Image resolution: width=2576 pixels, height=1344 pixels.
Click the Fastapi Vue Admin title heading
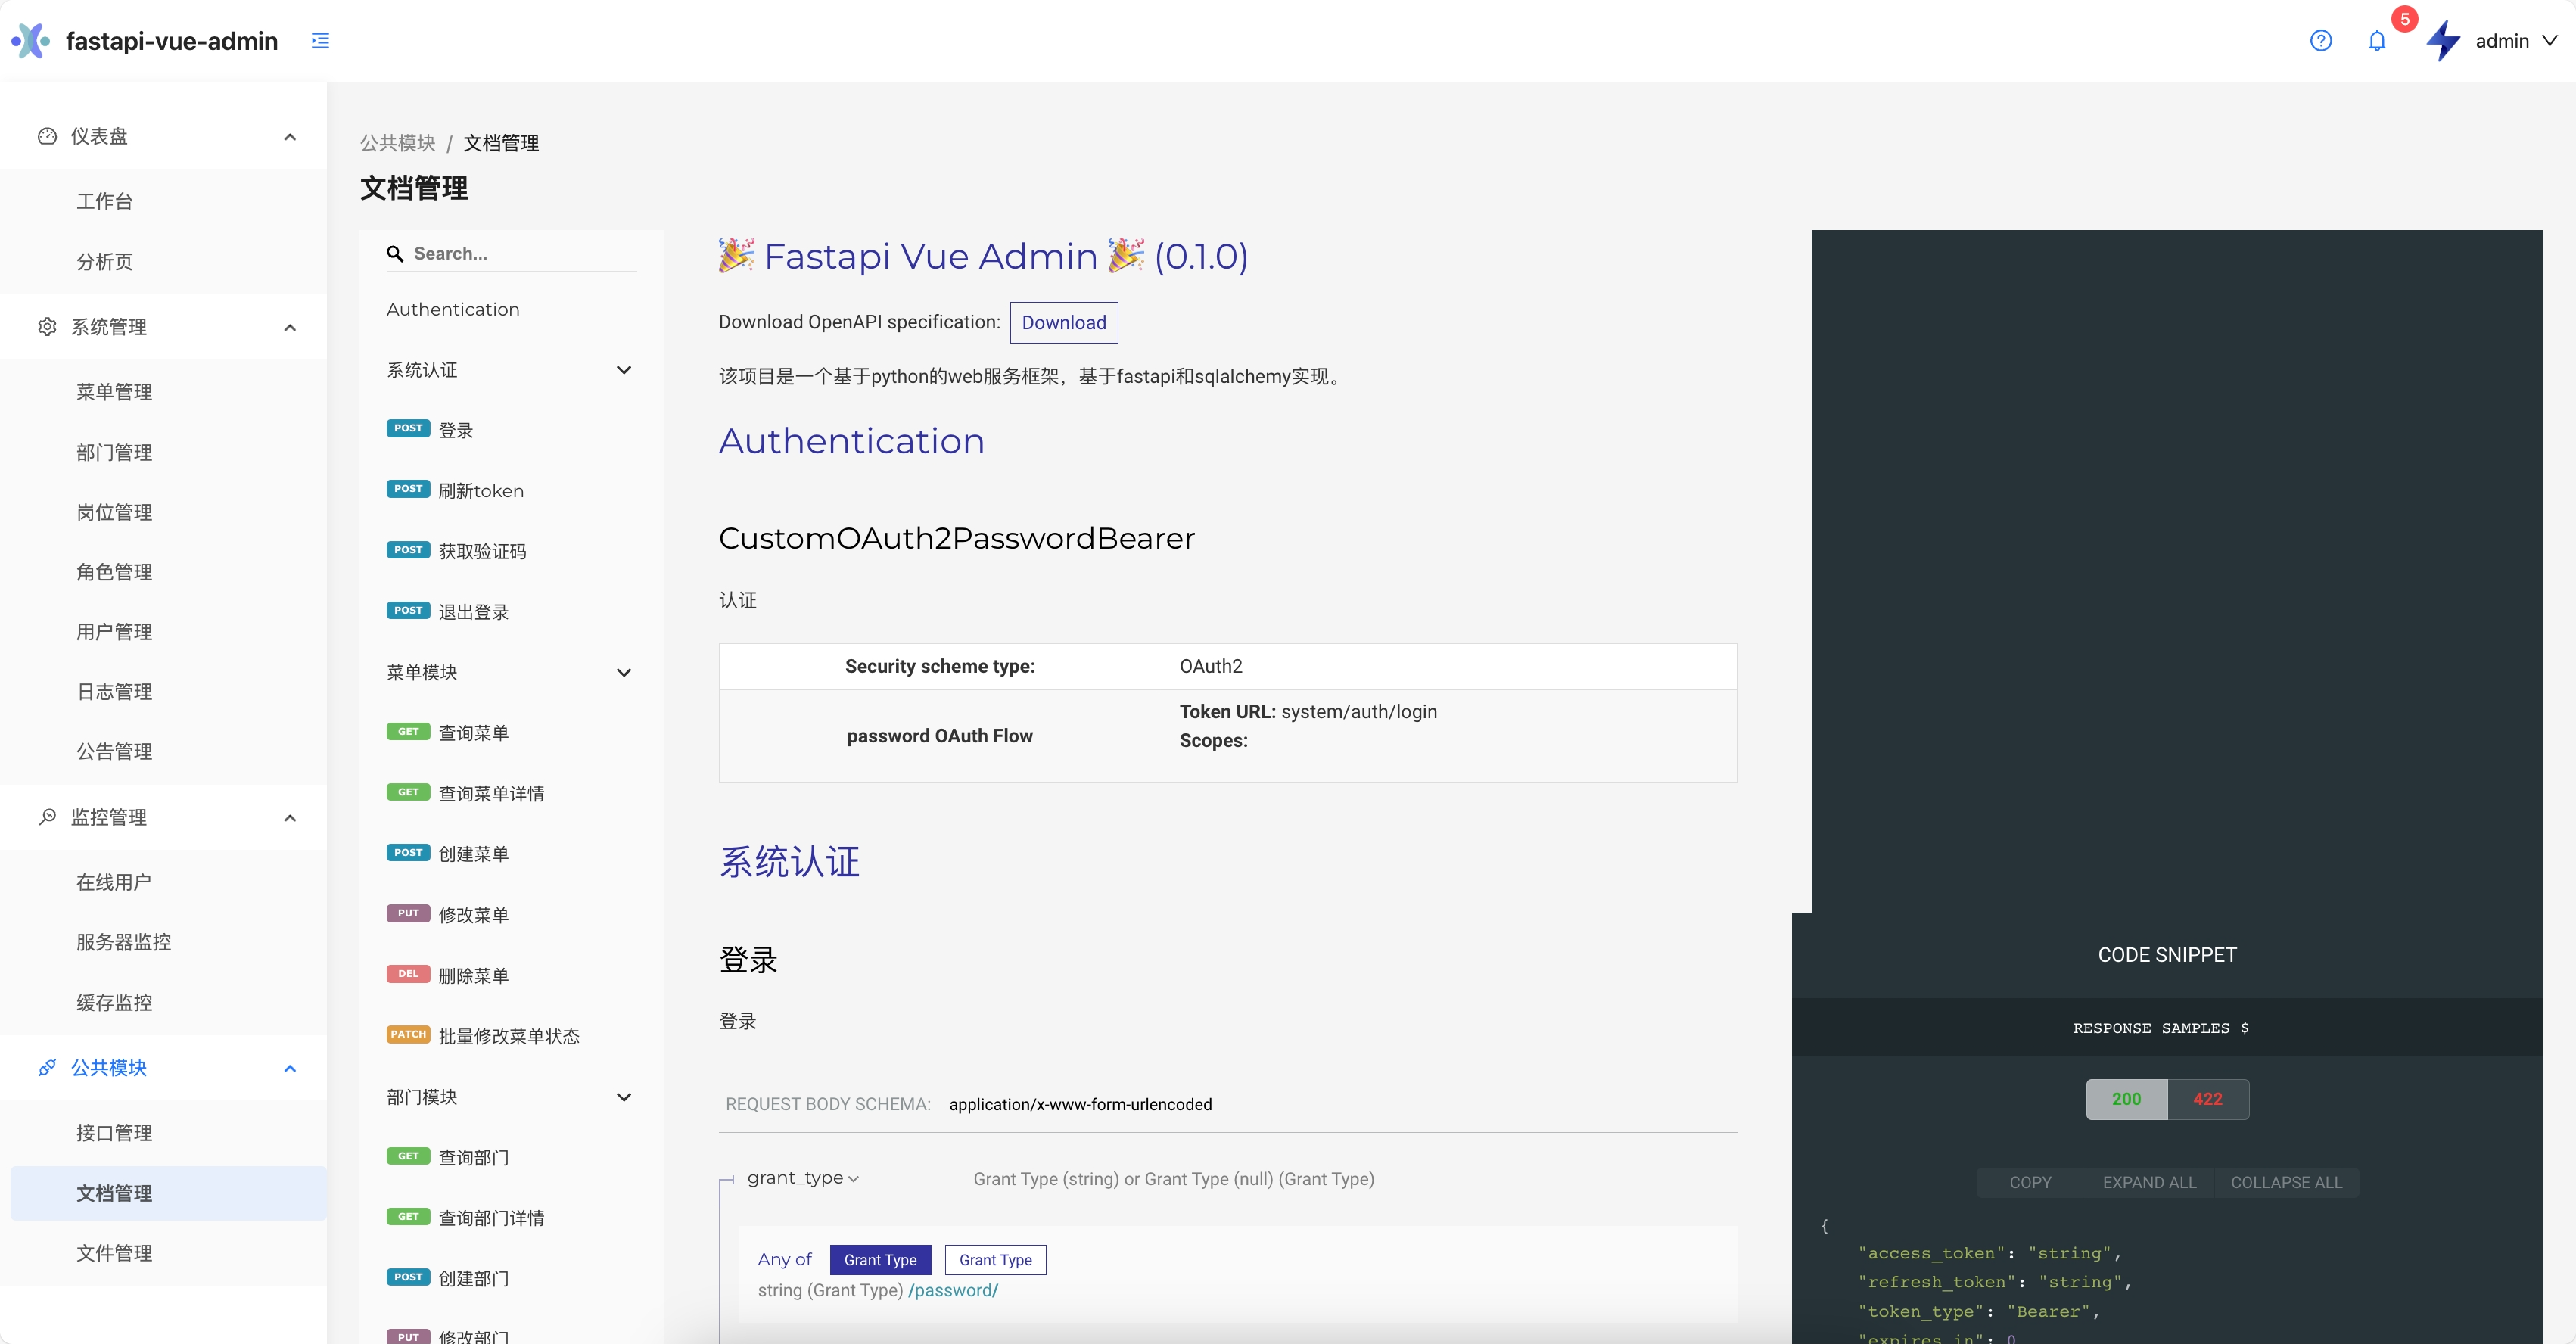coord(983,256)
